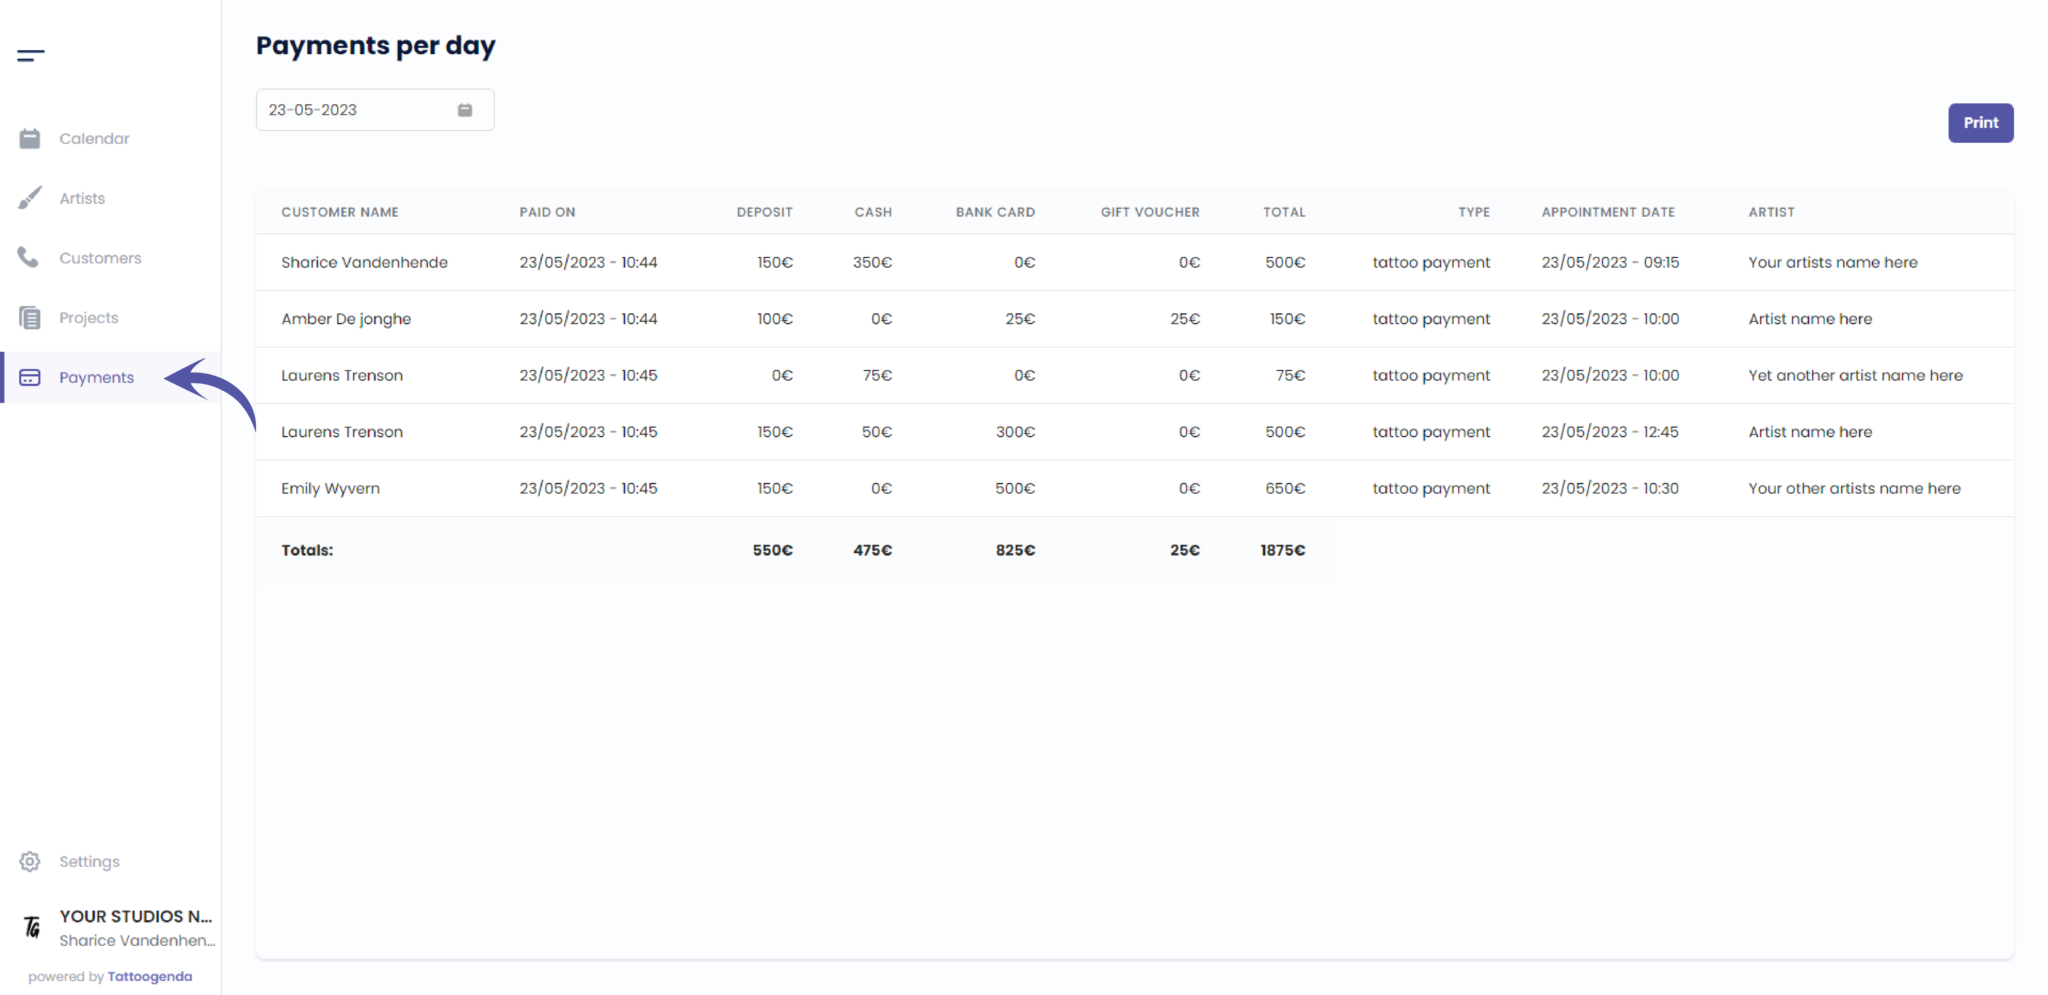Click the CUSTOMER NAME column header

click(x=340, y=212)
